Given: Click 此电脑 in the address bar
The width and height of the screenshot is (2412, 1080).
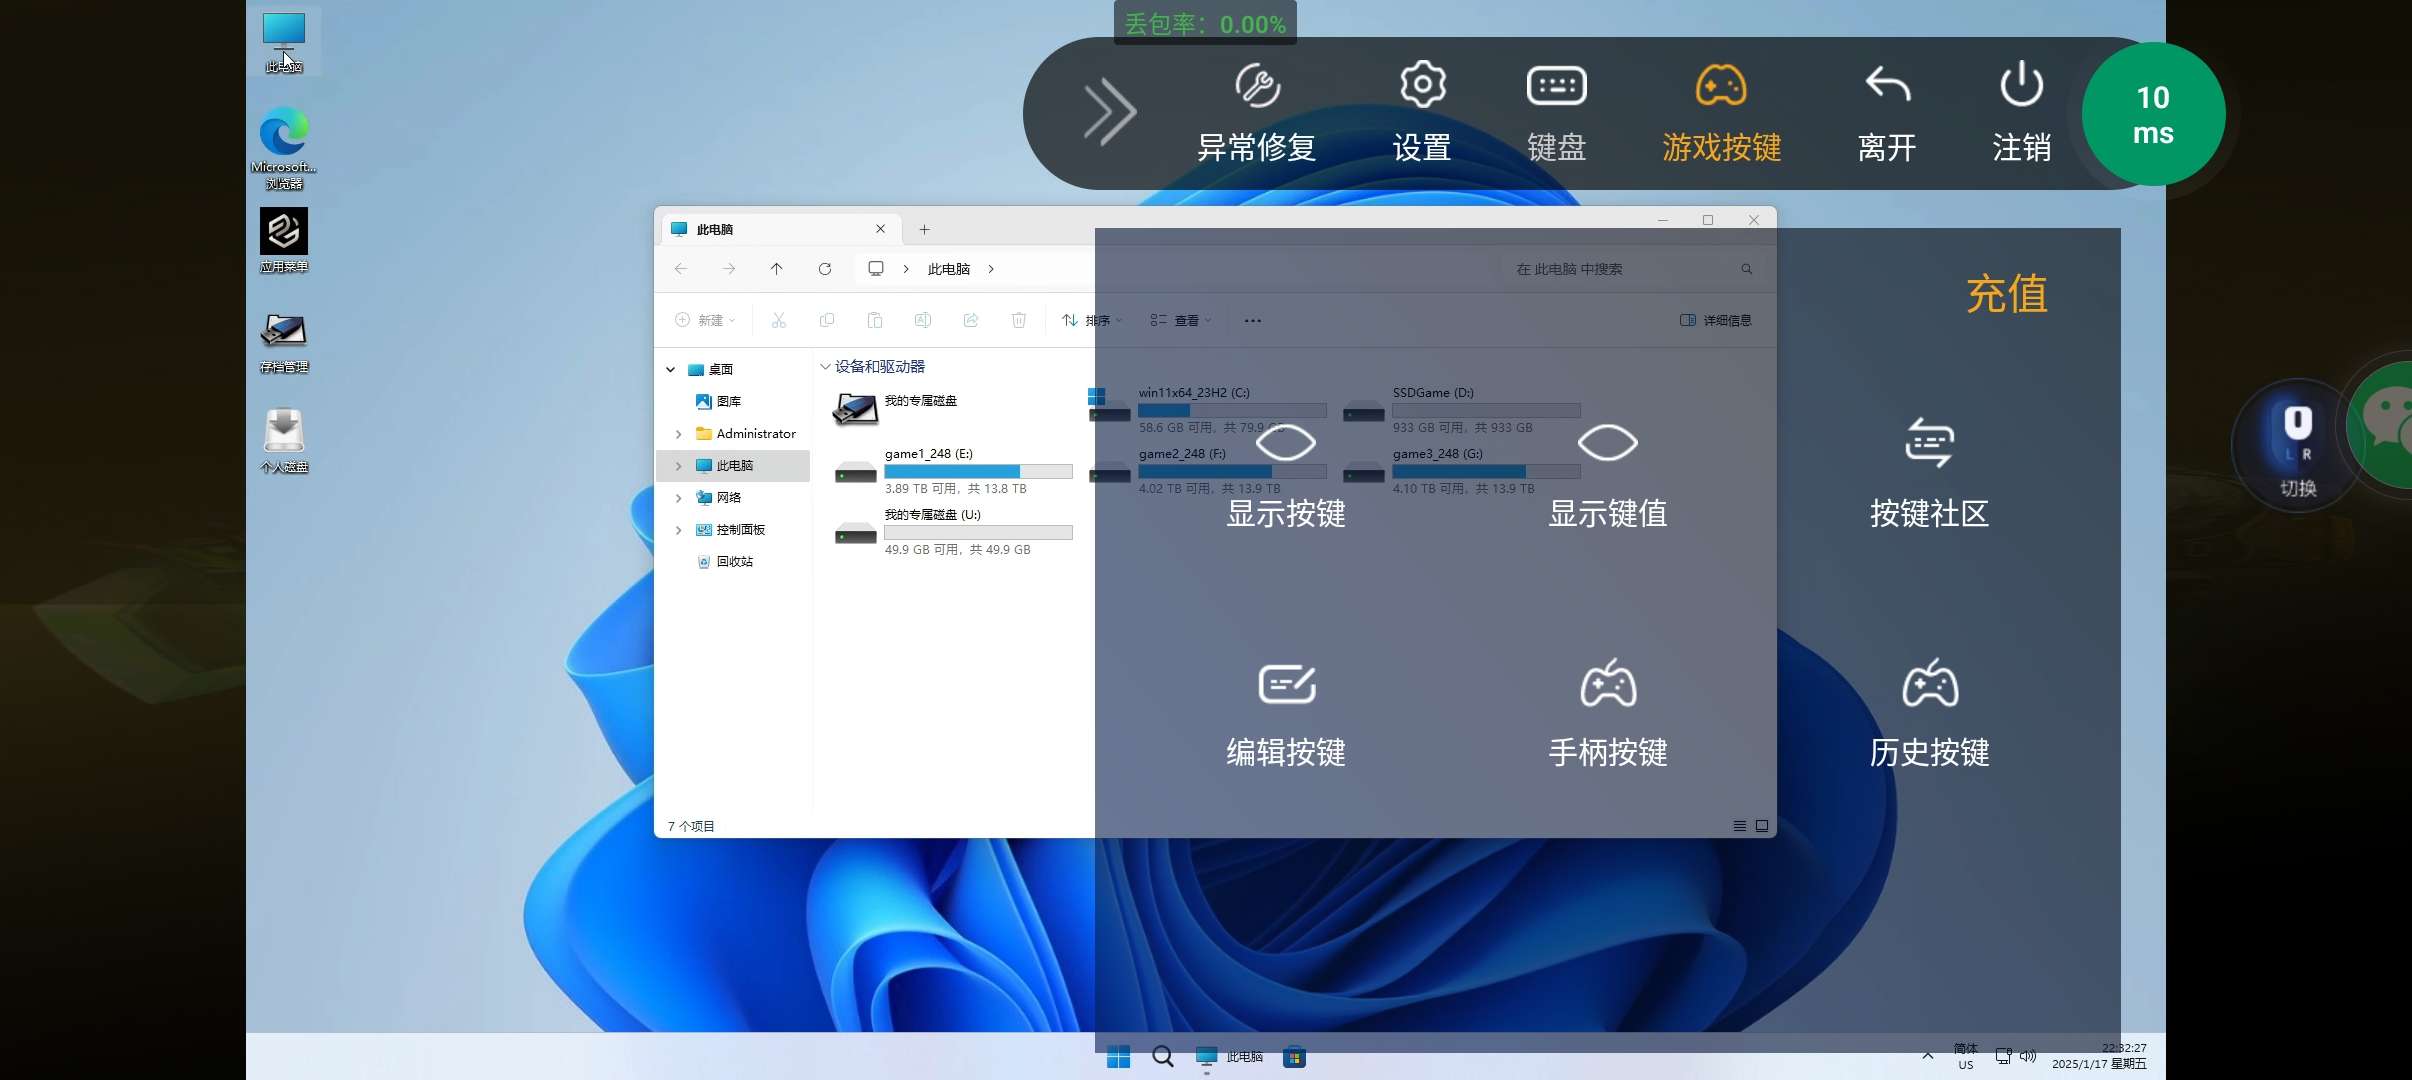Looking at the screenshot, I should click(949, 269).
